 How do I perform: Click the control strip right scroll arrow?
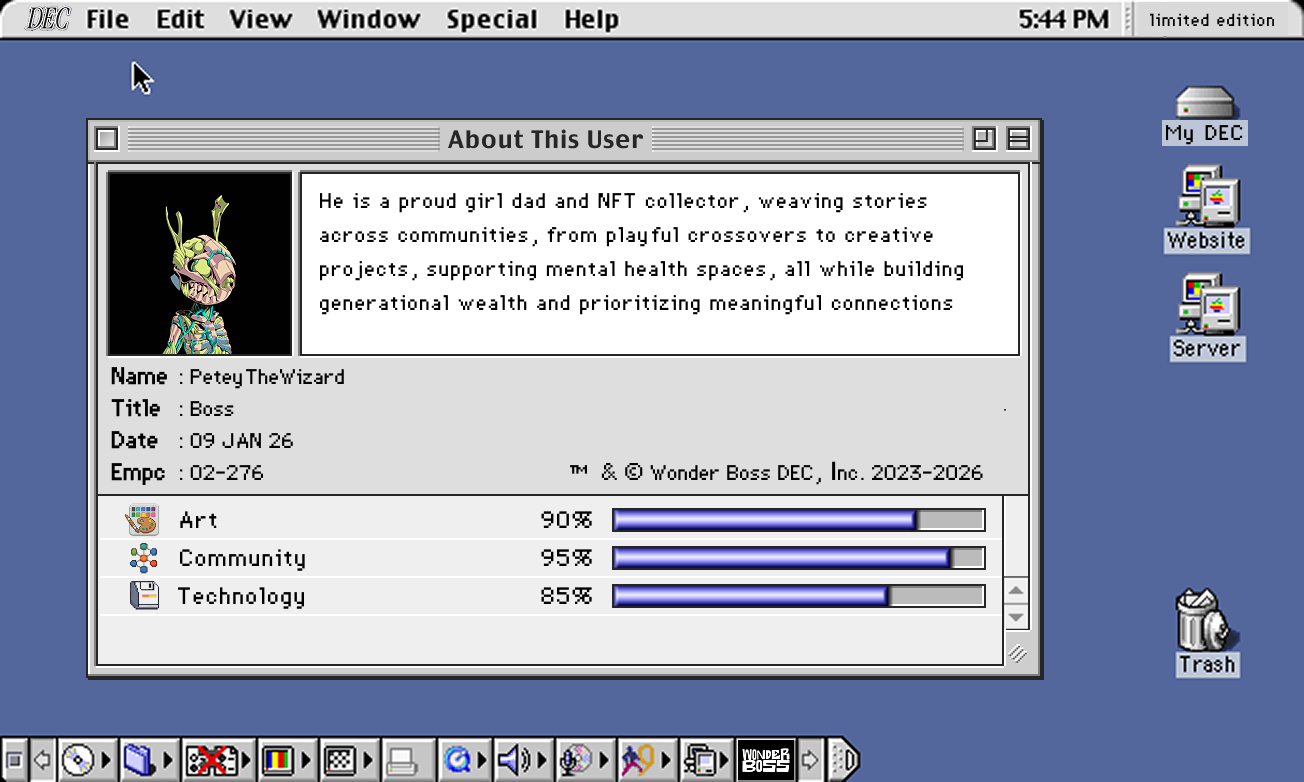click(x=811, y=760)
